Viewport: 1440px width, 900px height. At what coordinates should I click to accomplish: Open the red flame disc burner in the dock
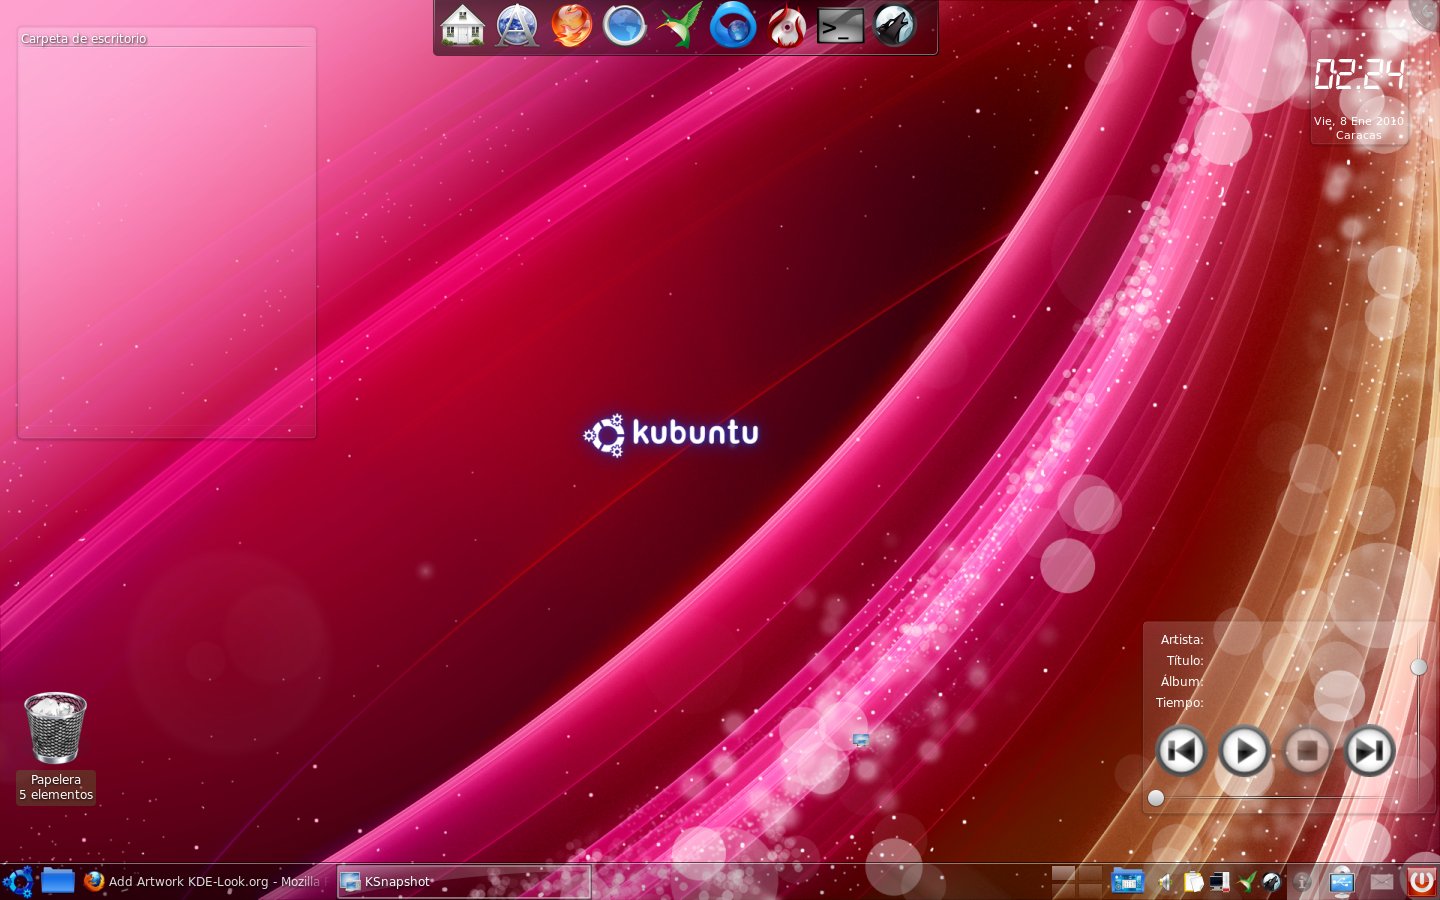787,25
